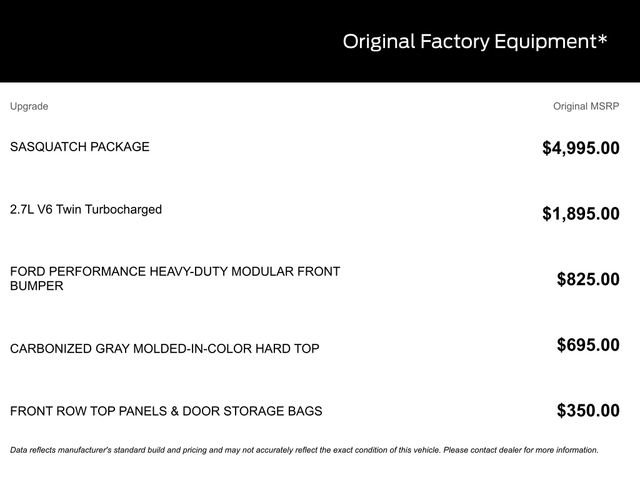The width and height of the screenshot is (640, 480).
Task: Click the $1,895.00 price value
Action: pyautogui.click(x=580, y=213)
